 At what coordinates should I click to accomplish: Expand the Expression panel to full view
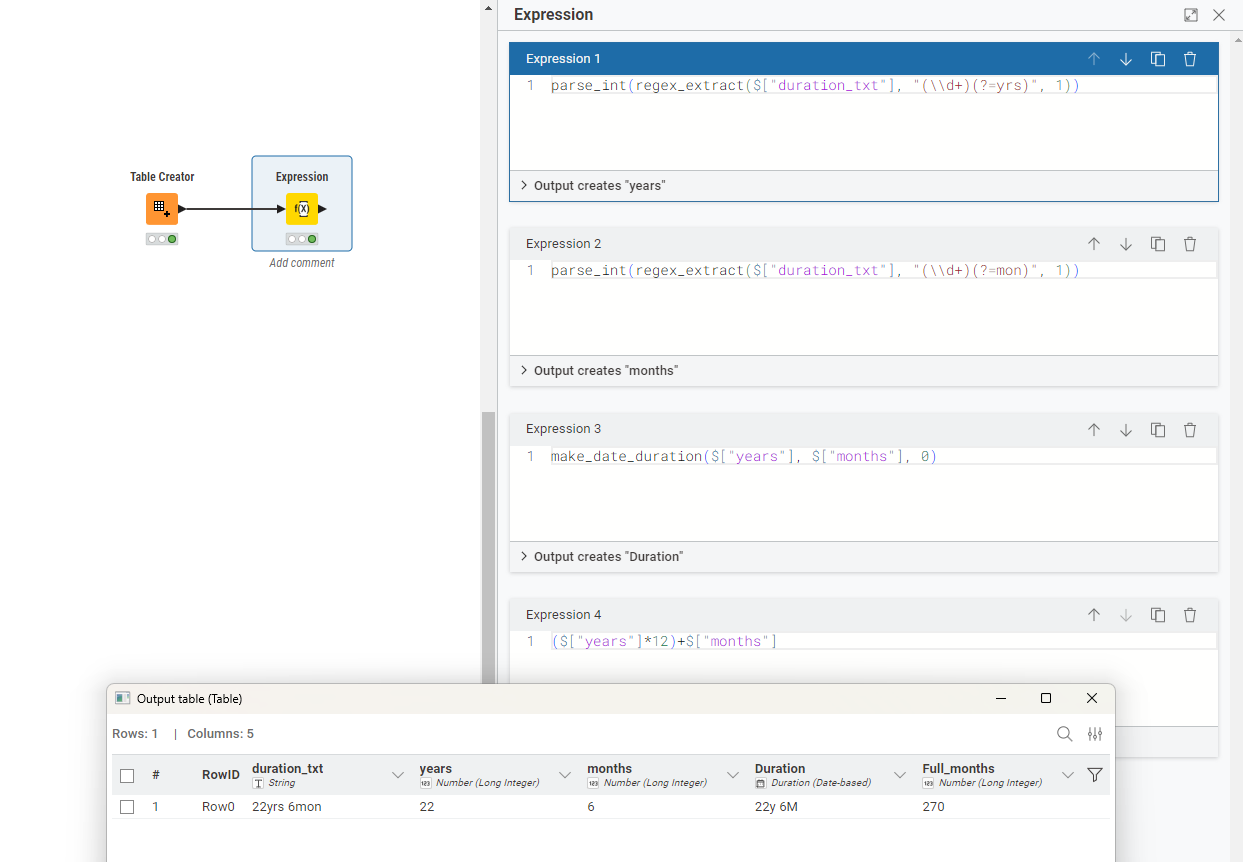pyautogui.click(x=1190, y=15)
